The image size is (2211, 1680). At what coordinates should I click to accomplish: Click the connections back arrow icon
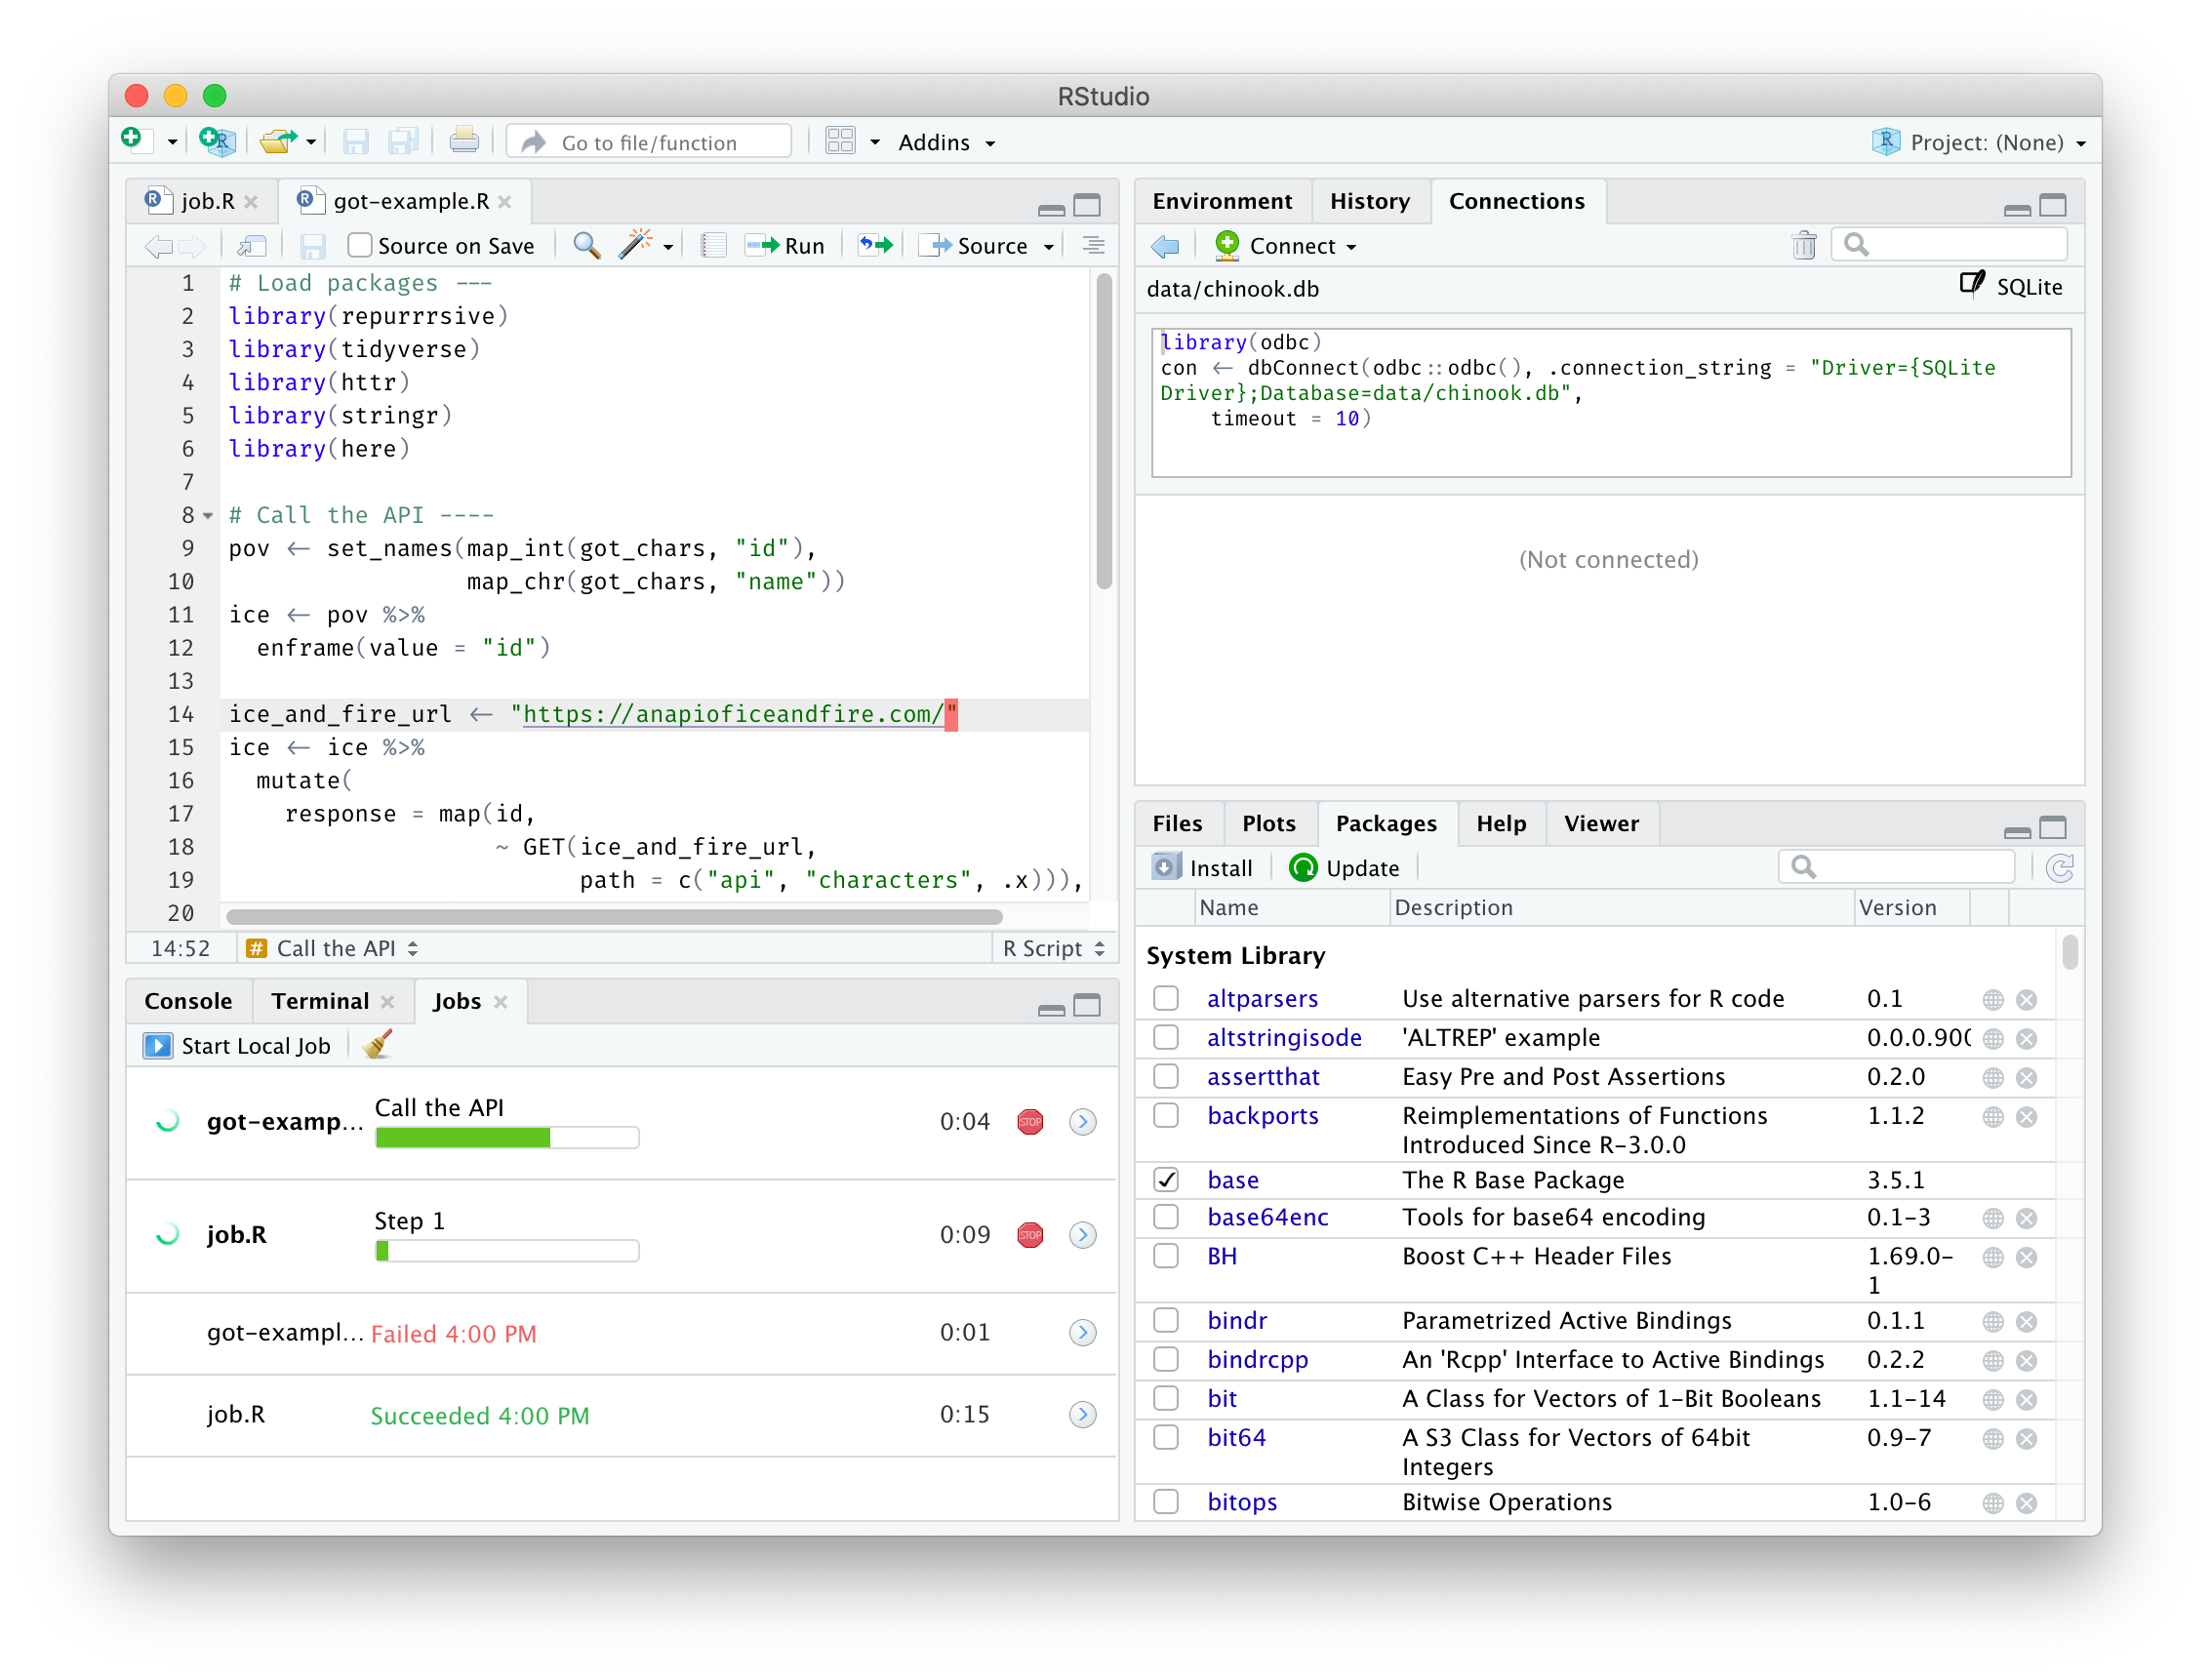[x=1165, y=246]
